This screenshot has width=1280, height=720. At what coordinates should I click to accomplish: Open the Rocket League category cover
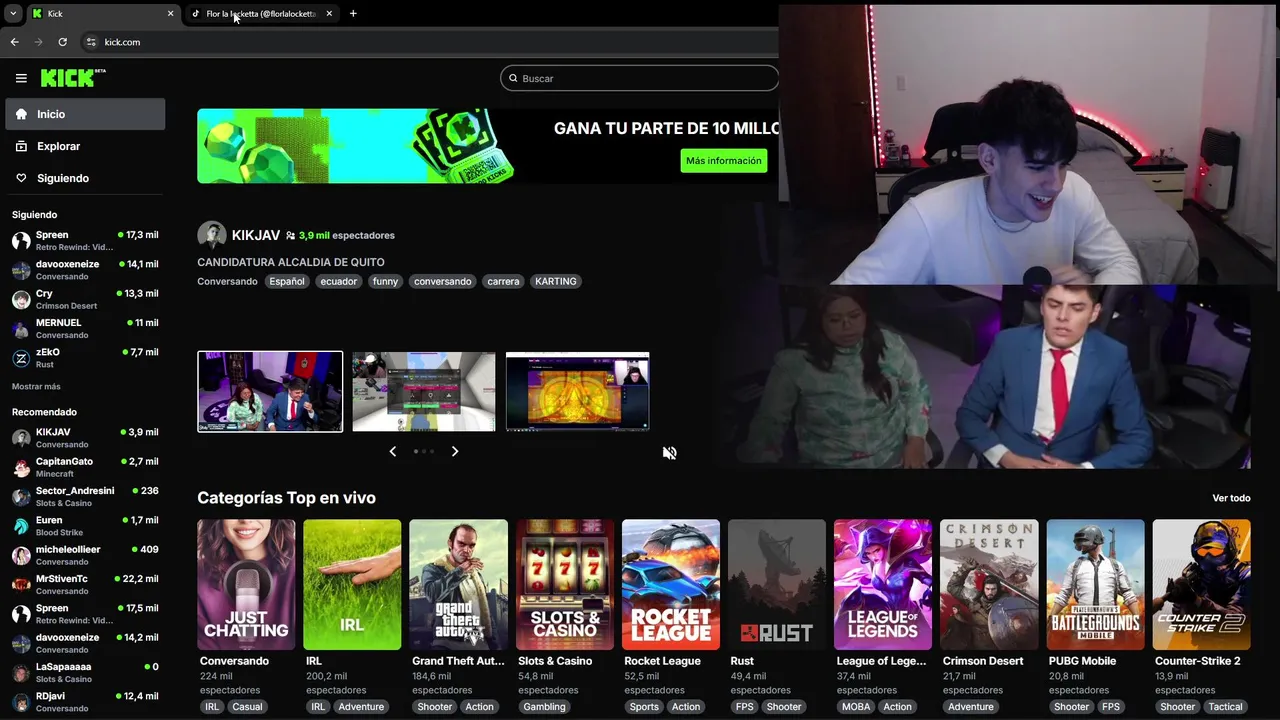coord(671,584)
